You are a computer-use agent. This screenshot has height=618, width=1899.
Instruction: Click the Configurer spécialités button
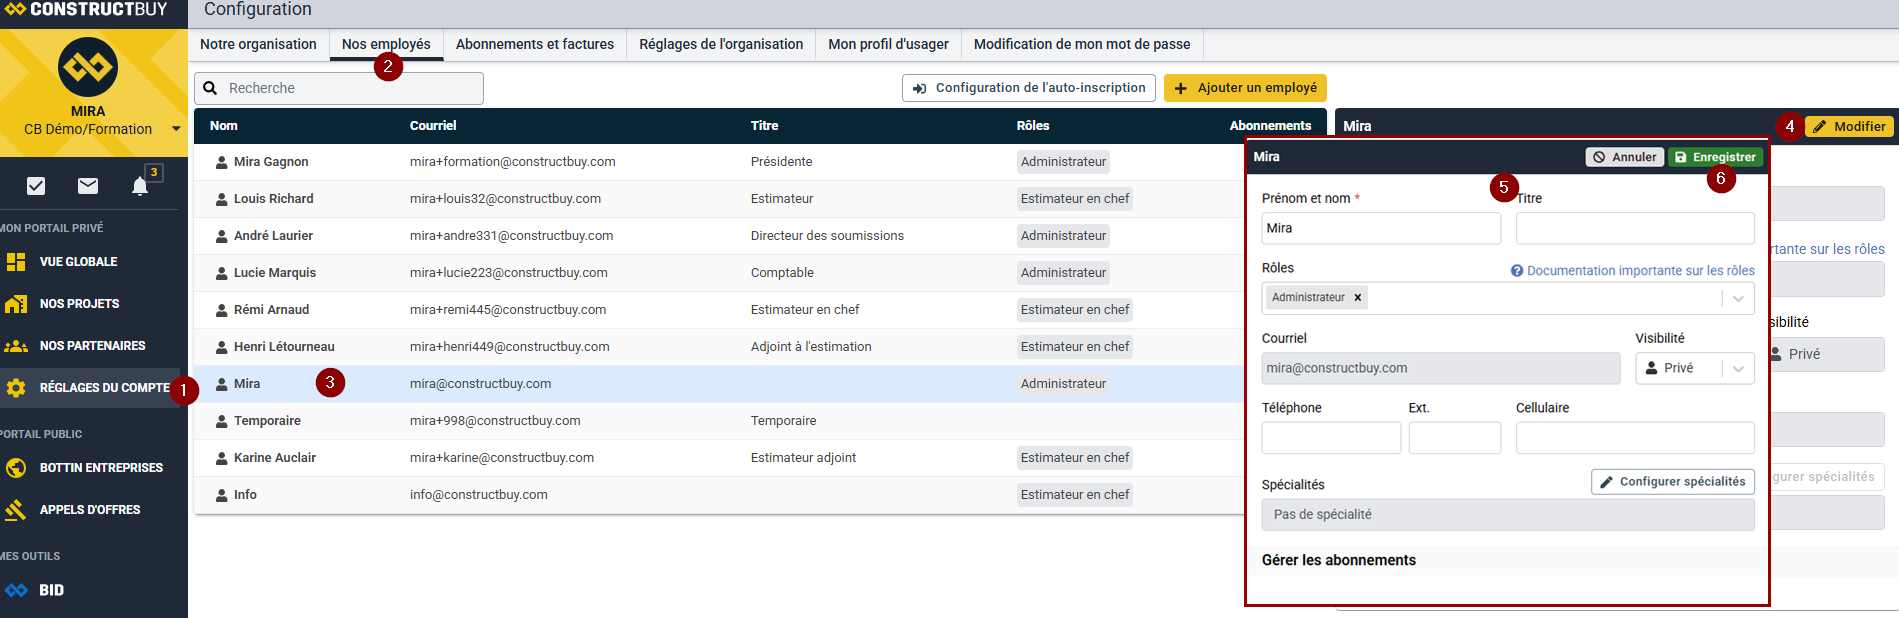[1672, 482]
